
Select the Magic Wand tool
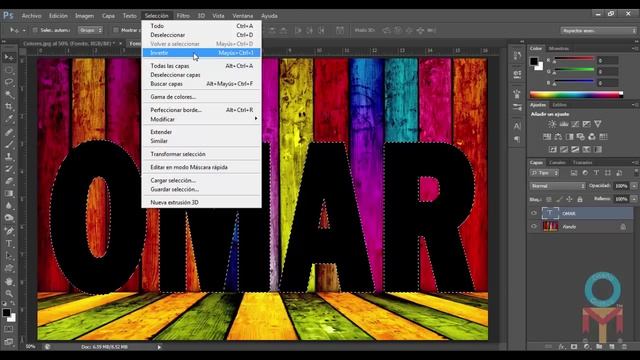tap(9, 94)
